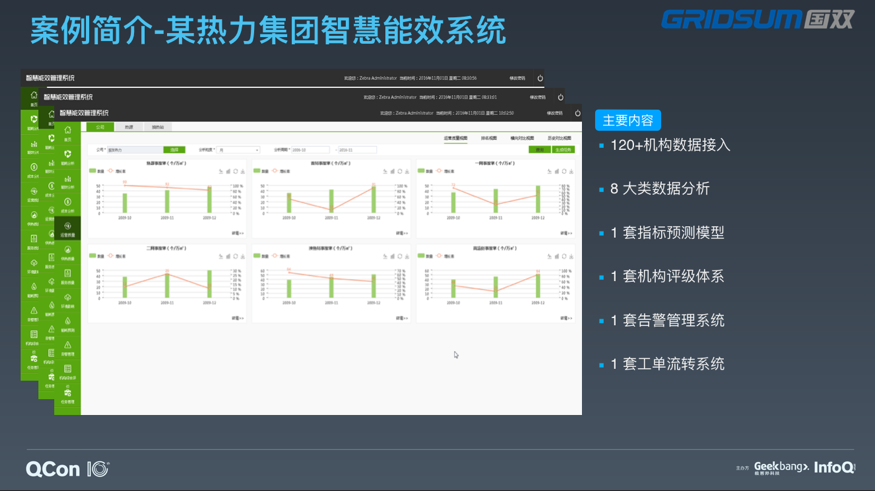Open 详情>> link on top-left chart
Viewport: 875px width, 491px height.
click(238, 233)
